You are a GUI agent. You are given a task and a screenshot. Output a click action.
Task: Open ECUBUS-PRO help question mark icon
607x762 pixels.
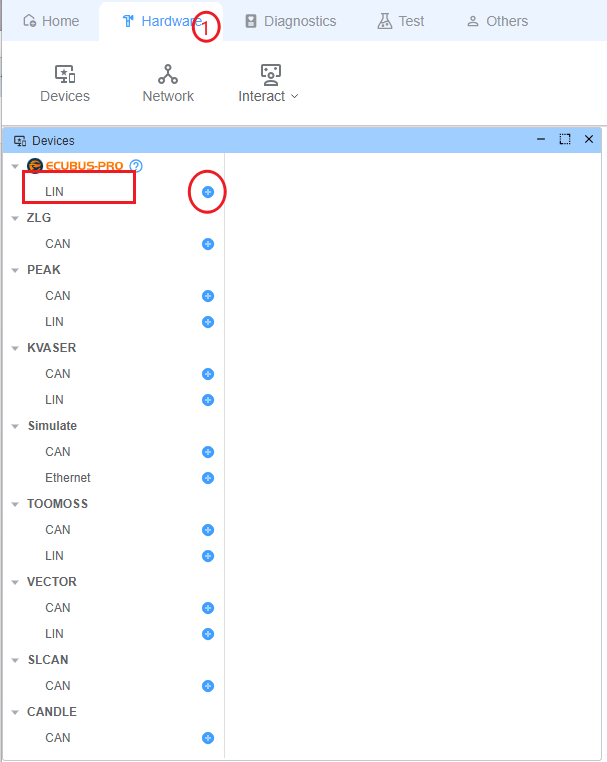click(x=136, y=166)
